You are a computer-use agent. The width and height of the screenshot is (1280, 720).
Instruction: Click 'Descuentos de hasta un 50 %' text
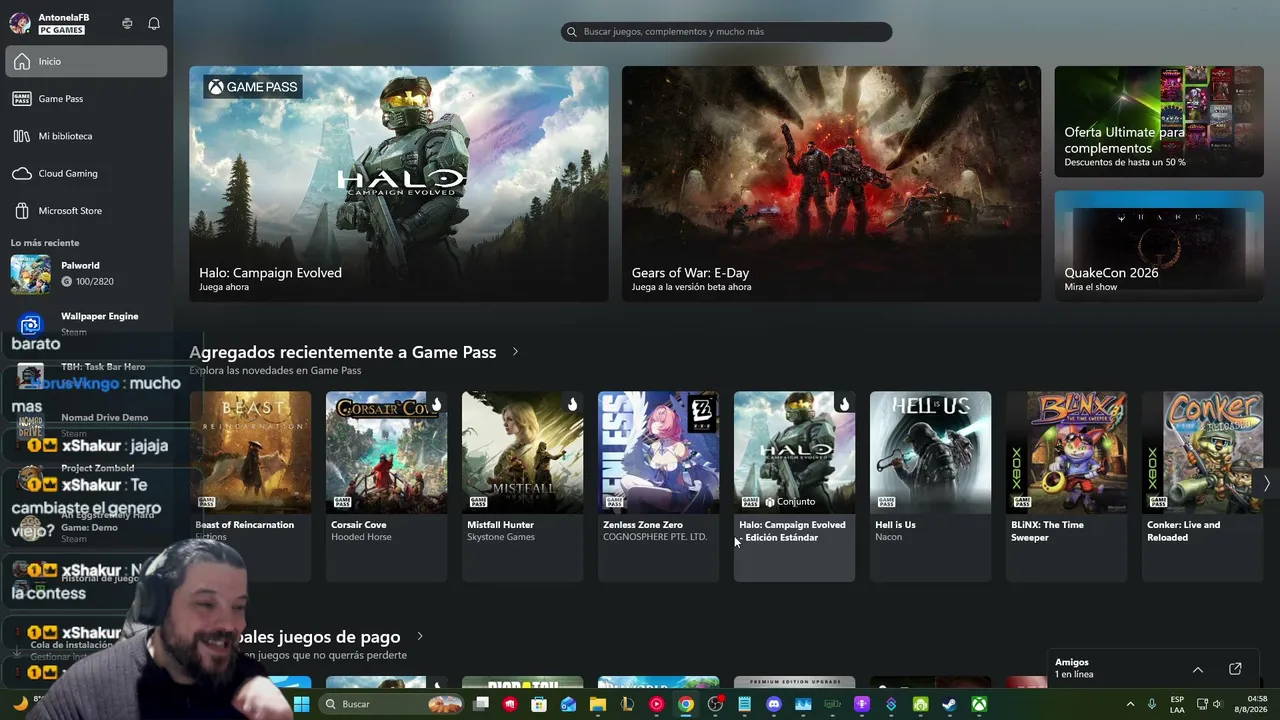[1125, 162]
